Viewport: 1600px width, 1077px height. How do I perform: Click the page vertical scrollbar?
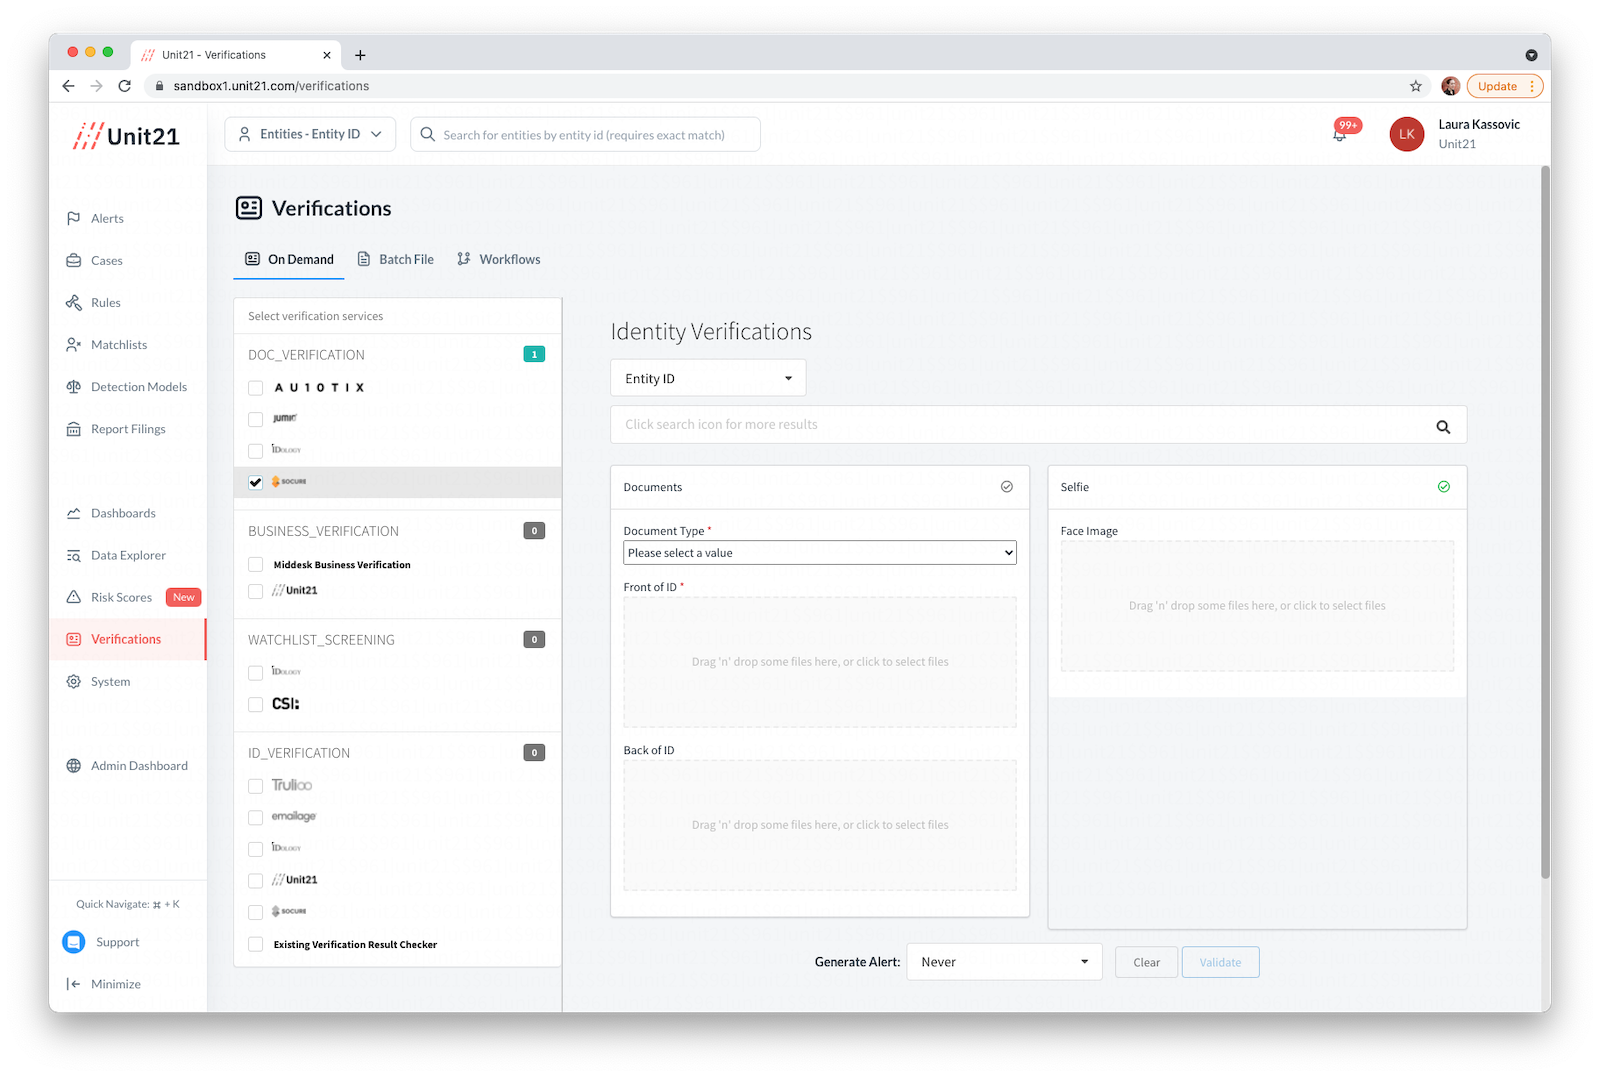click(x=1545, y=520)
